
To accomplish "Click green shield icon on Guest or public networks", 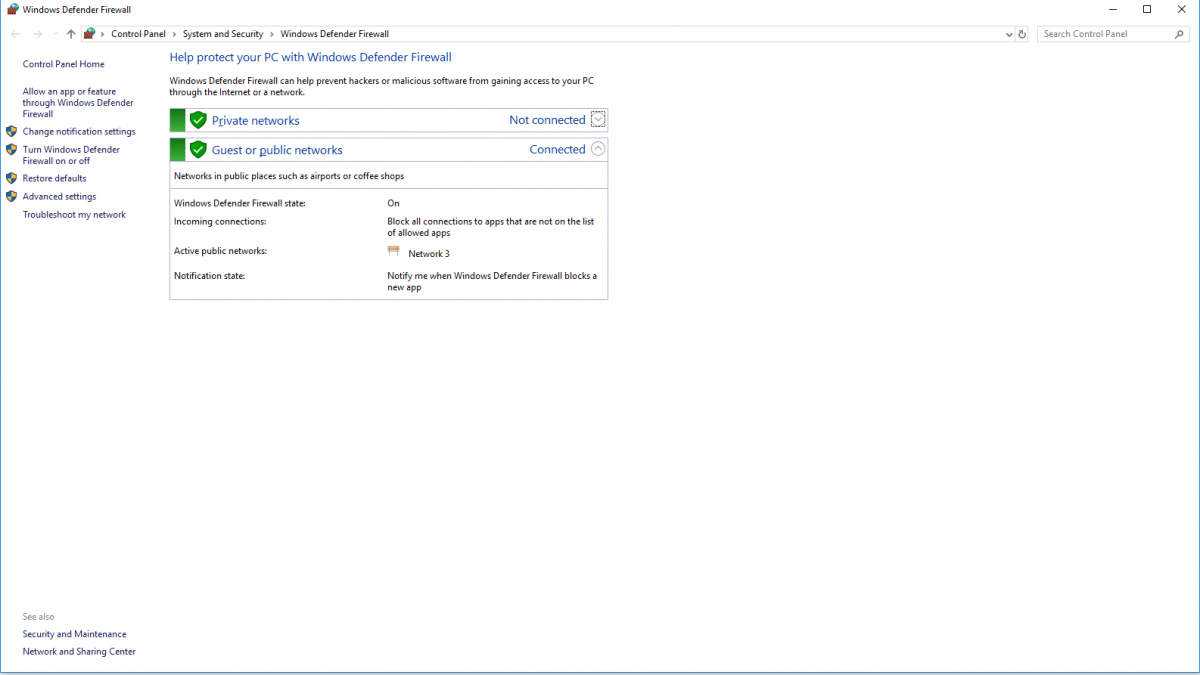I will tap(198, 150).
